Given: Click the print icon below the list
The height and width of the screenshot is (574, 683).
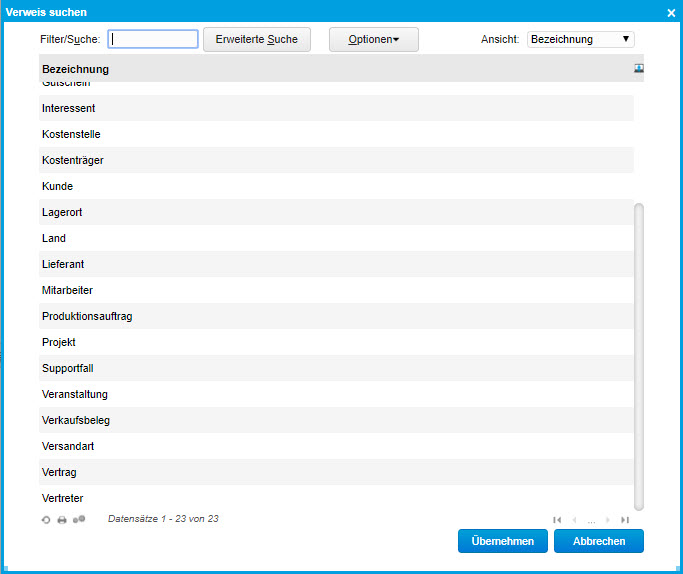Looking at the screenshot, I should click(x=62, y=520).
